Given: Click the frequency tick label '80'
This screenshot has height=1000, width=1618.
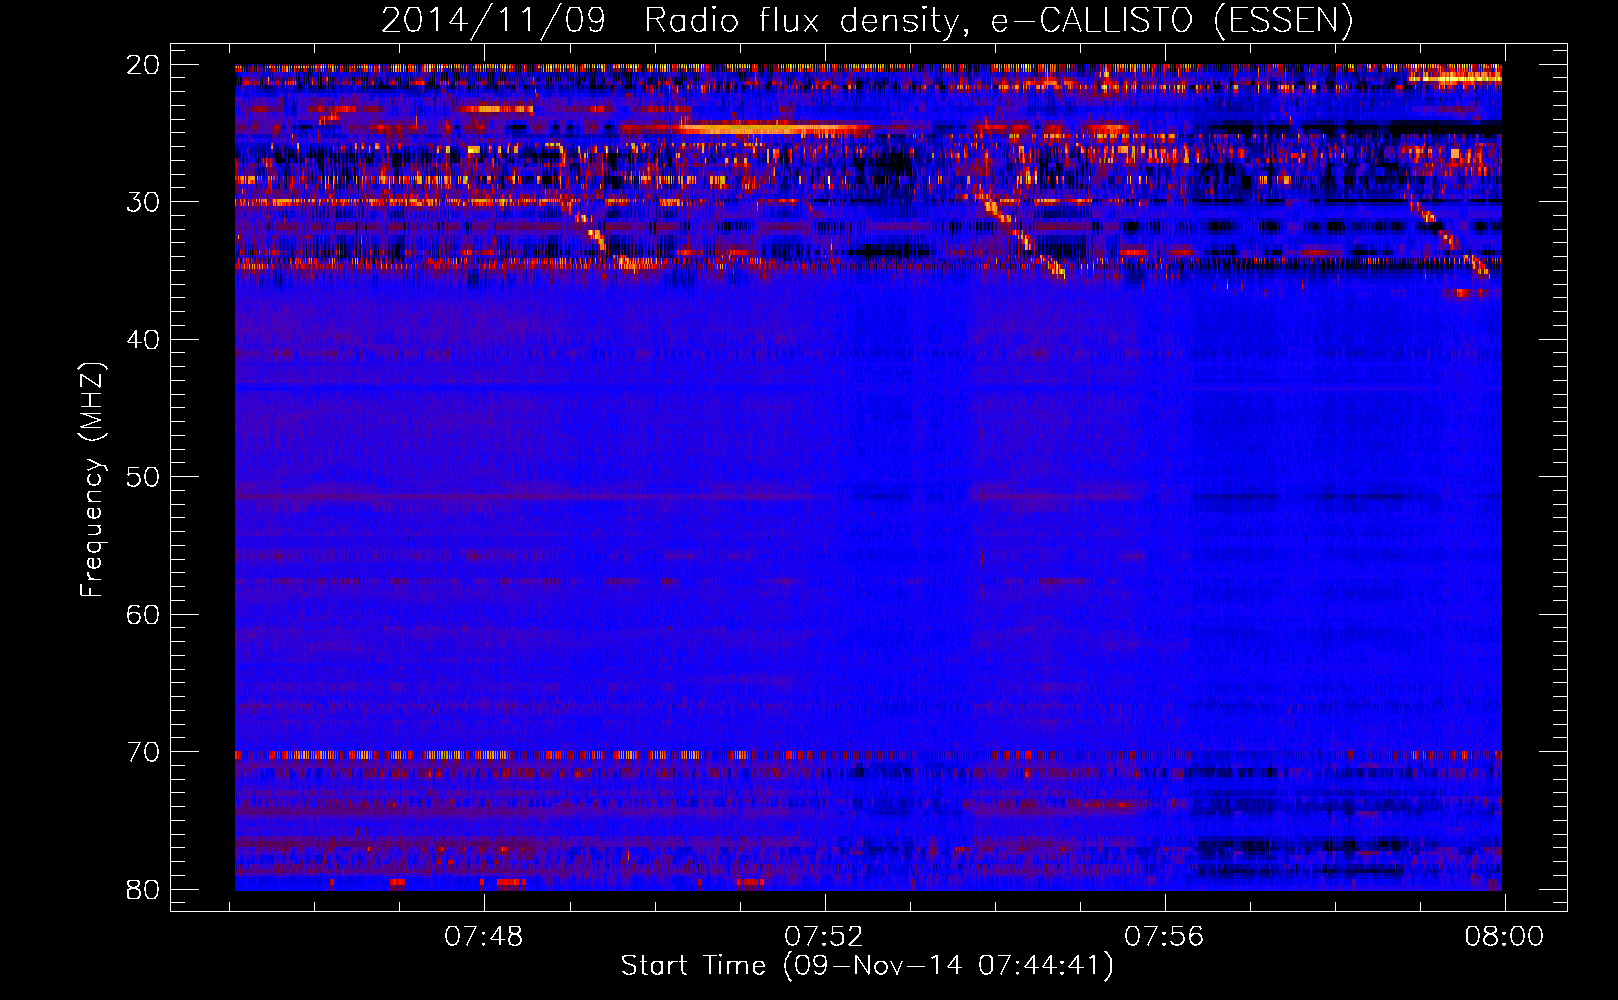Looking at the screenshot, I should coord(143,889).
